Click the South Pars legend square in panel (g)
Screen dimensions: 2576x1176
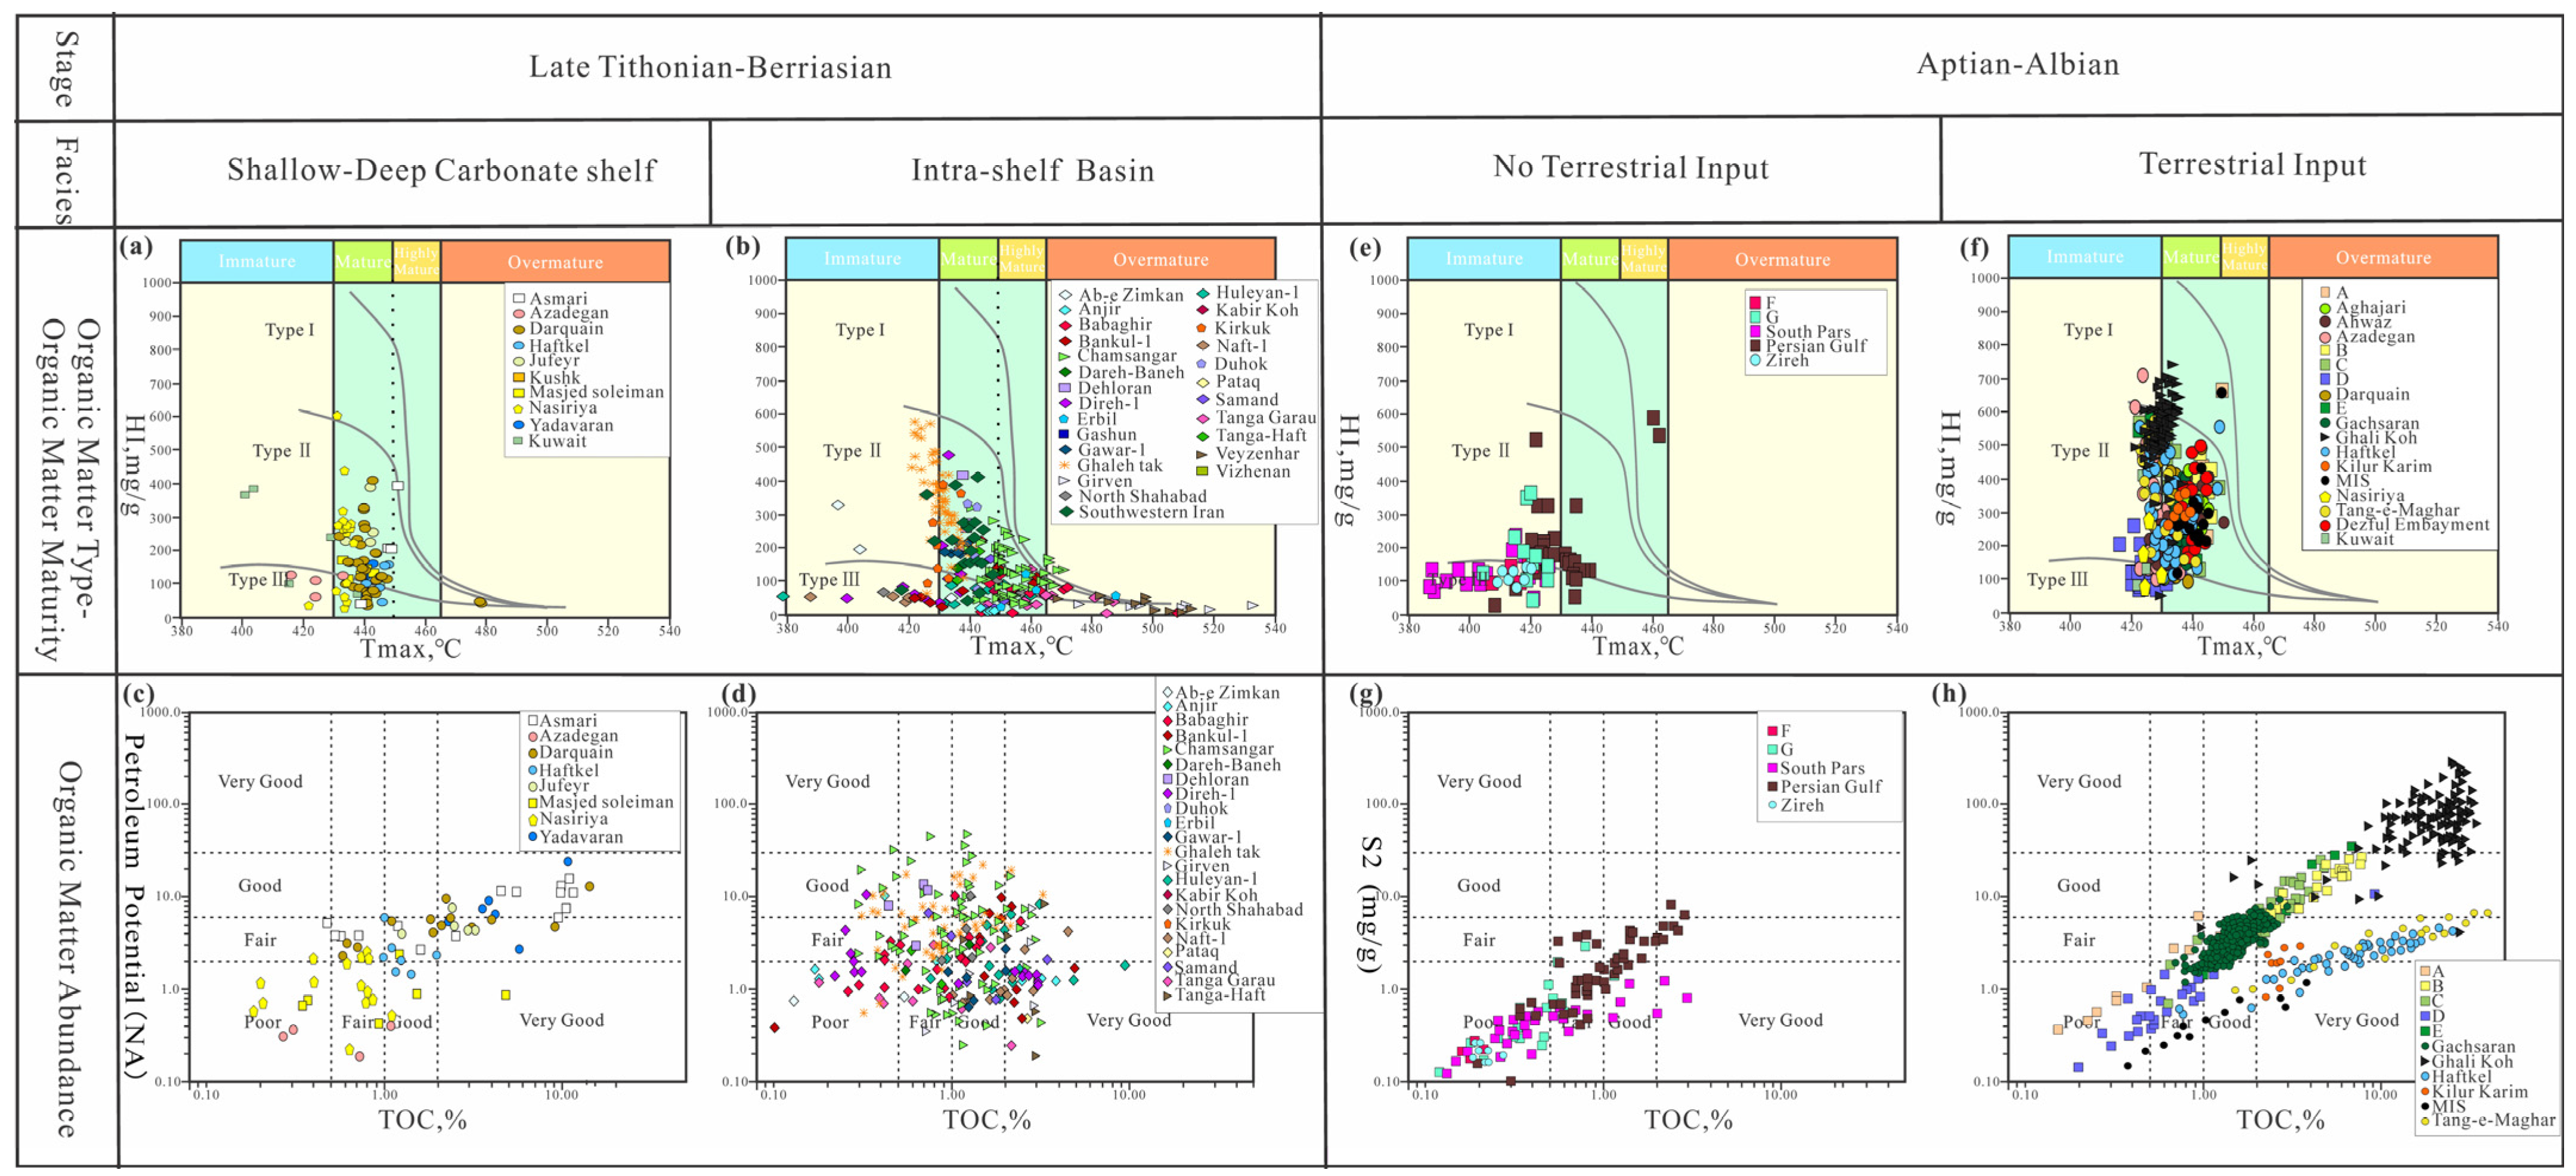1772,768
